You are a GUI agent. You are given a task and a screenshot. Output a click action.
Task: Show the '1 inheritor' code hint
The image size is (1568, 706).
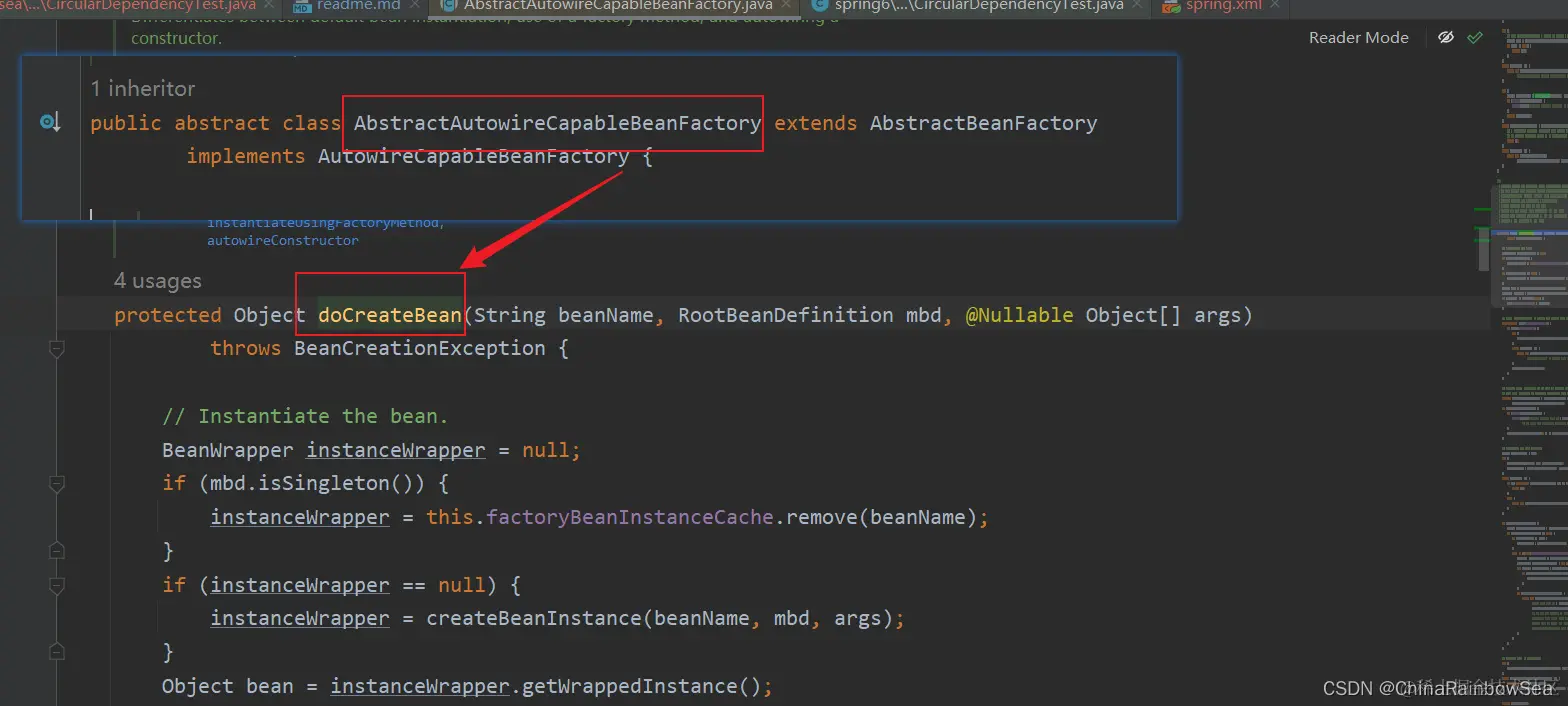coord(143,88)
